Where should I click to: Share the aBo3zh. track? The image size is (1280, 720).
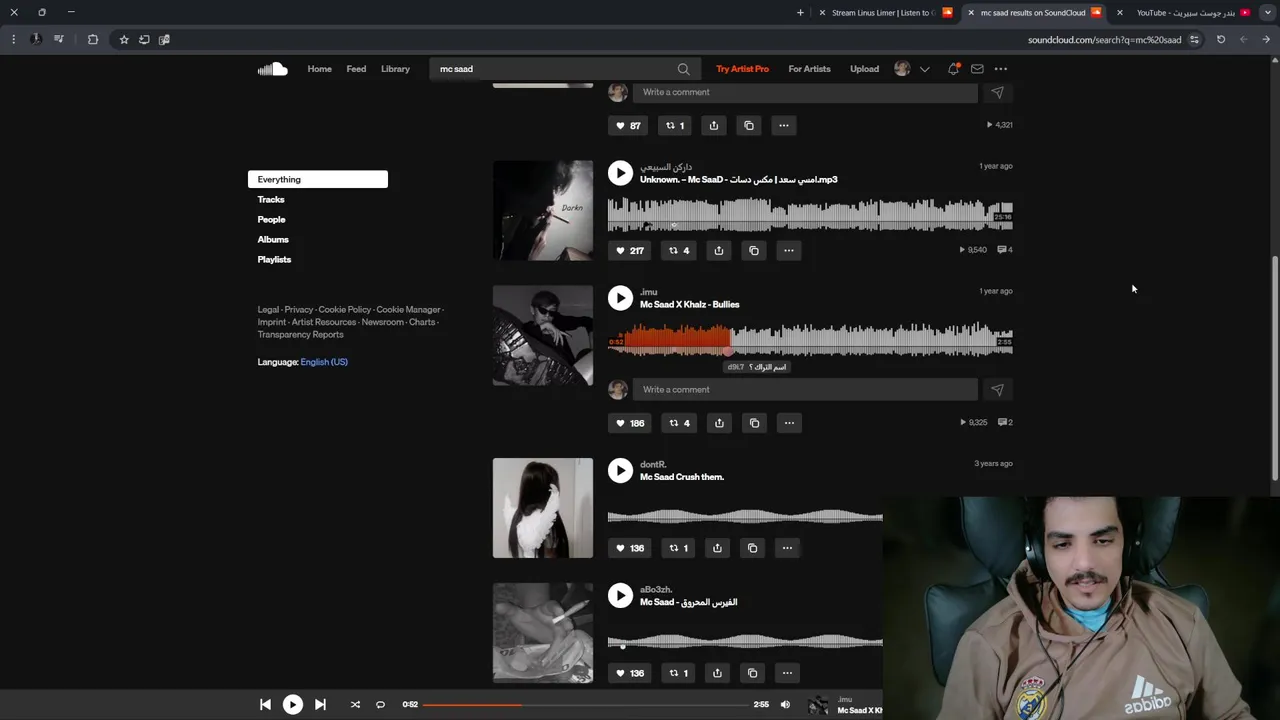717,673
